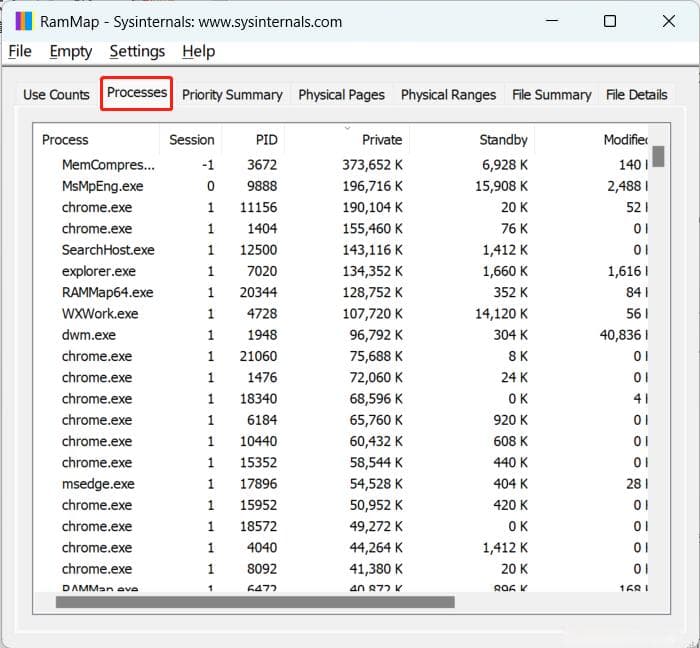Click the 15,908 K standby value
Screen dimensions: 700x648
click(x=501, y=186)
